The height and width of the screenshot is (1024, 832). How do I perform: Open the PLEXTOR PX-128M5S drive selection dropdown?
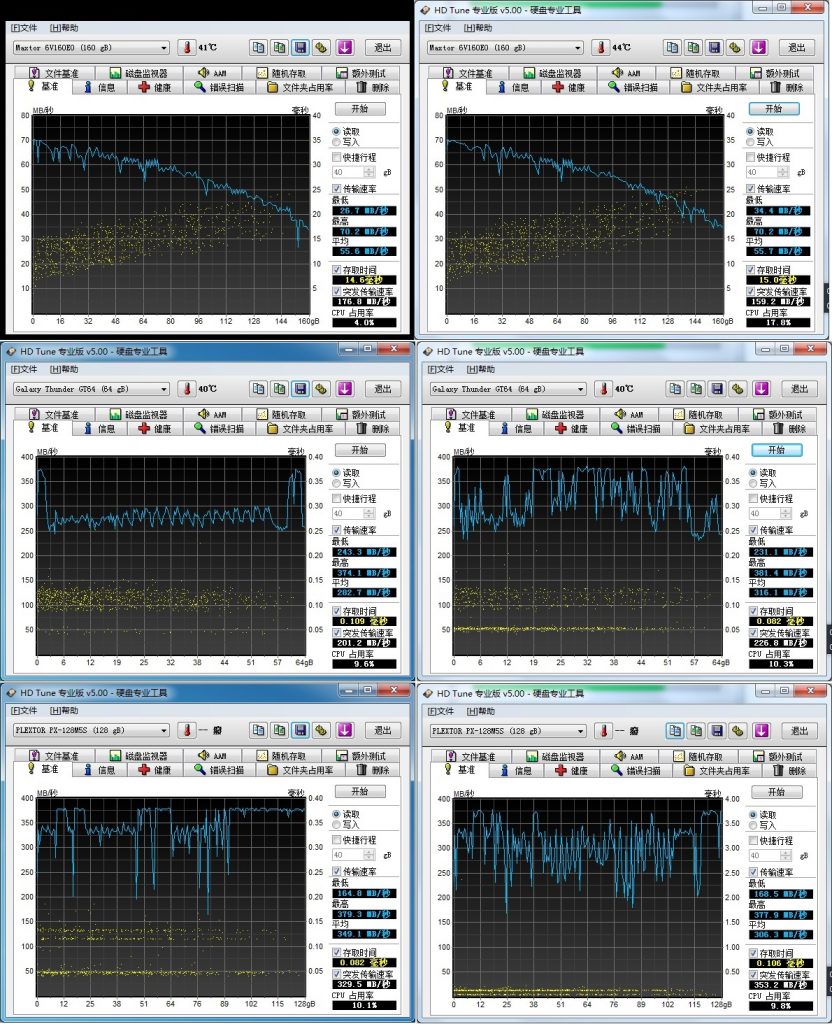tap(166, 730)
